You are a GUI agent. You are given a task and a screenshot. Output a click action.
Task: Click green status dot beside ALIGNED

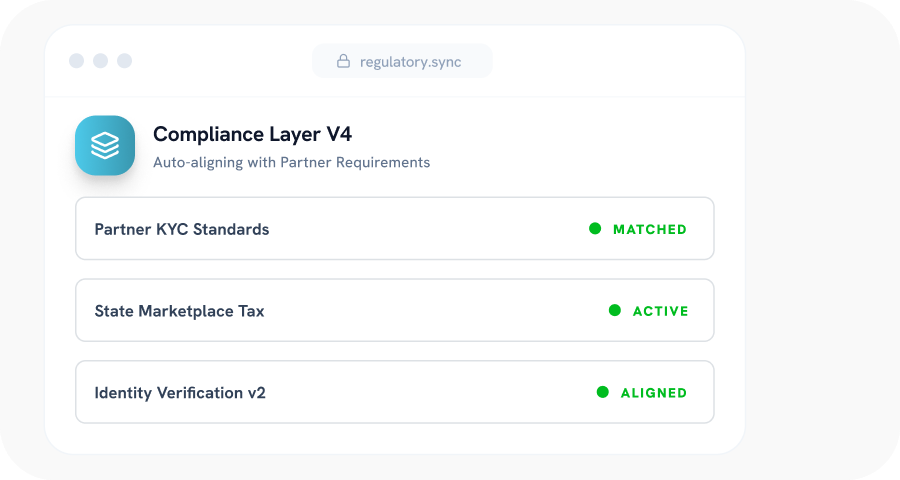603,393
